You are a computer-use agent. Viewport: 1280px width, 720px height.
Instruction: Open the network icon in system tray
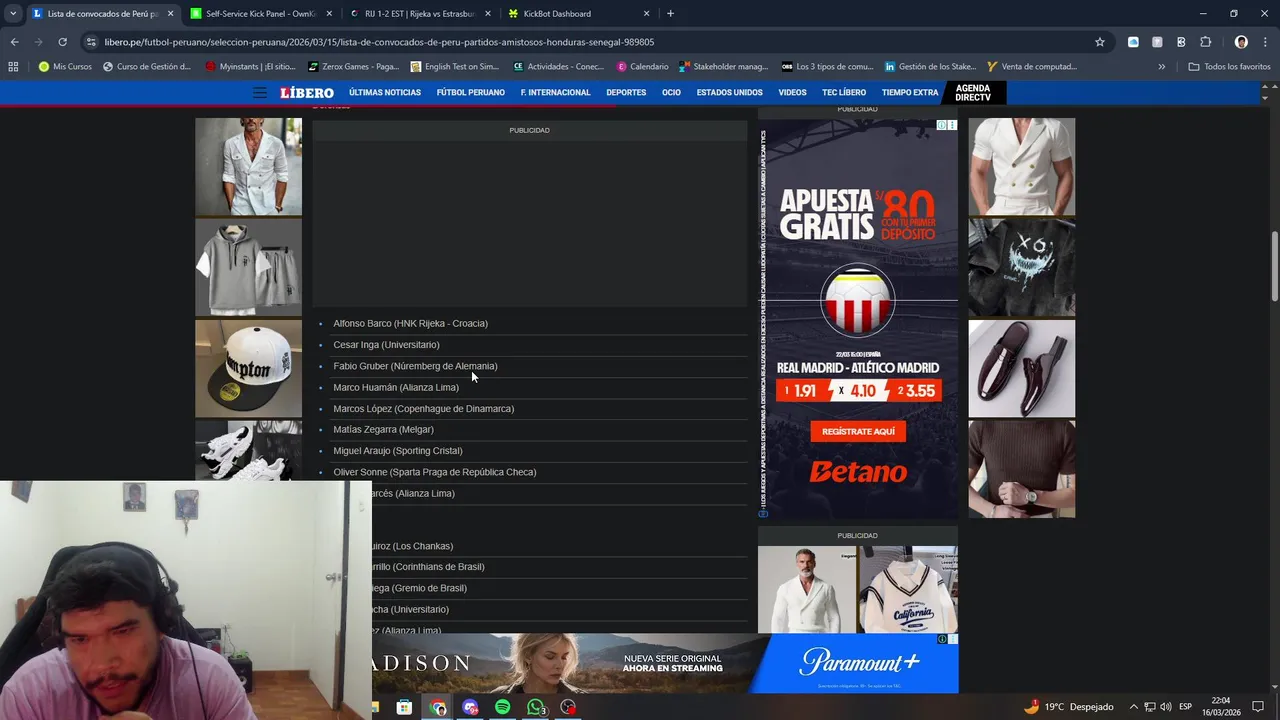(1150, 707)
